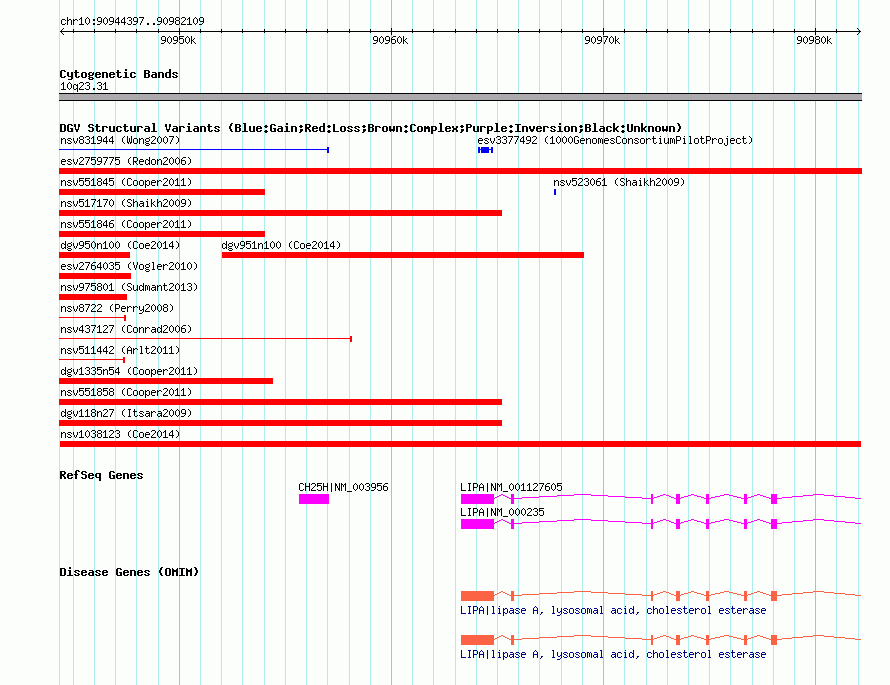The image size is (890, 685).
Task: Open variant nsv8722 (Perry2008) label
Action: pyautogui.click(x=117, y=308)
